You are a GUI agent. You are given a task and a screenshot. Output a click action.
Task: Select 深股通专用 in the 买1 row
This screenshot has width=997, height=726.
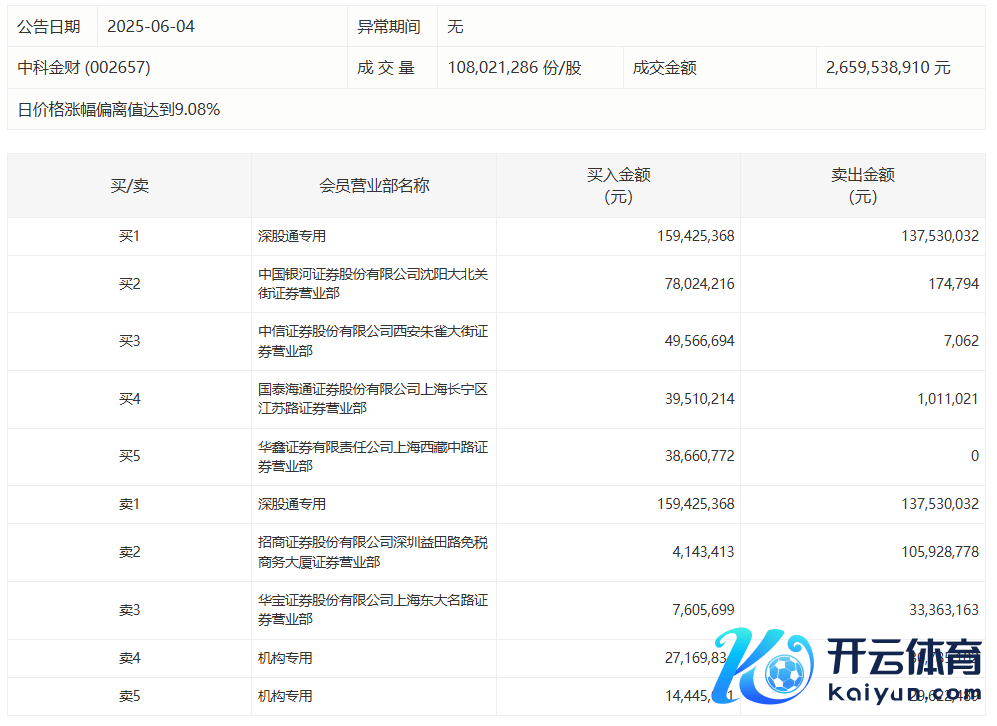point(292,237)
